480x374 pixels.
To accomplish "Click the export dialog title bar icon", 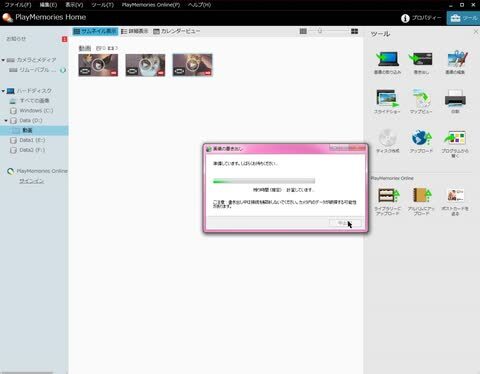I will pos(209,149).
